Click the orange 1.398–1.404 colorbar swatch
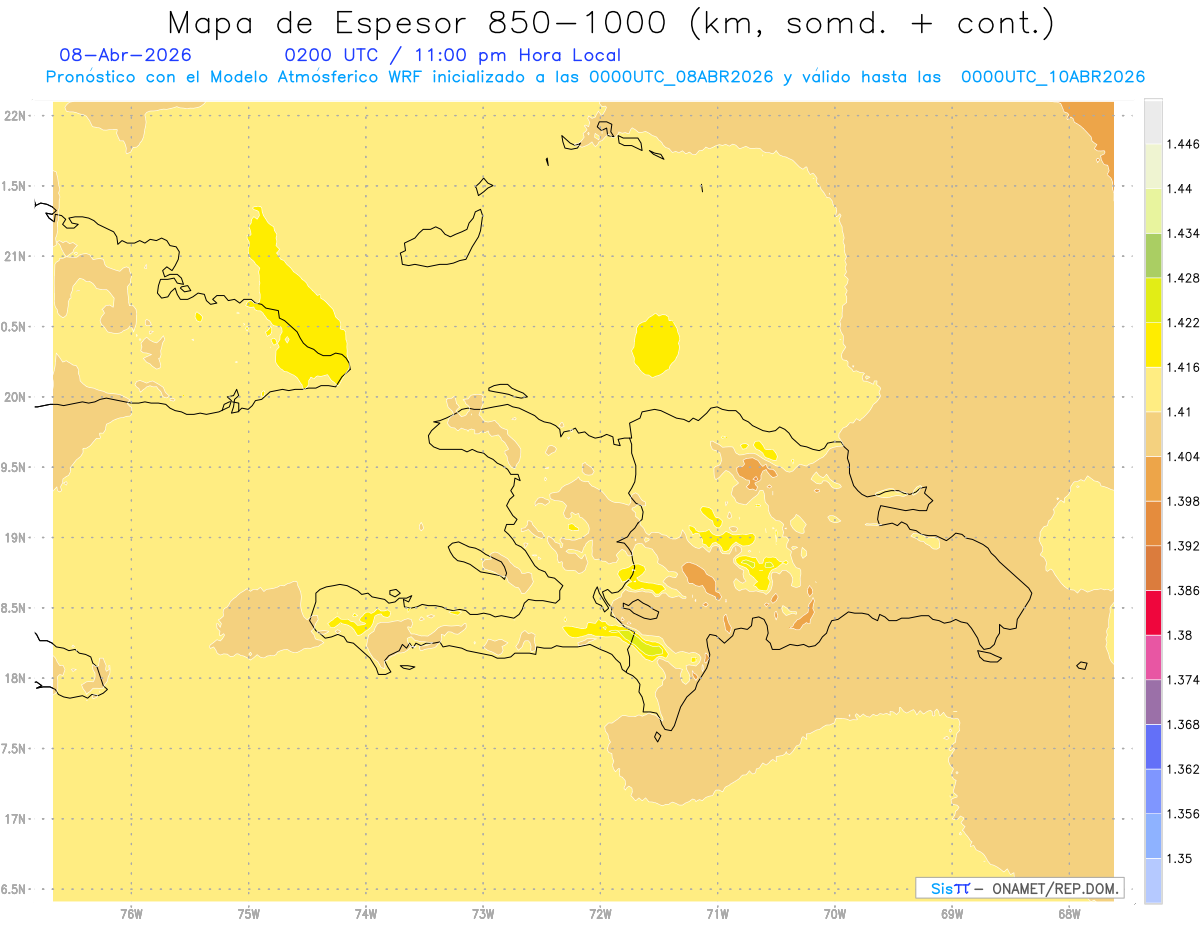 click(1153, 478)
